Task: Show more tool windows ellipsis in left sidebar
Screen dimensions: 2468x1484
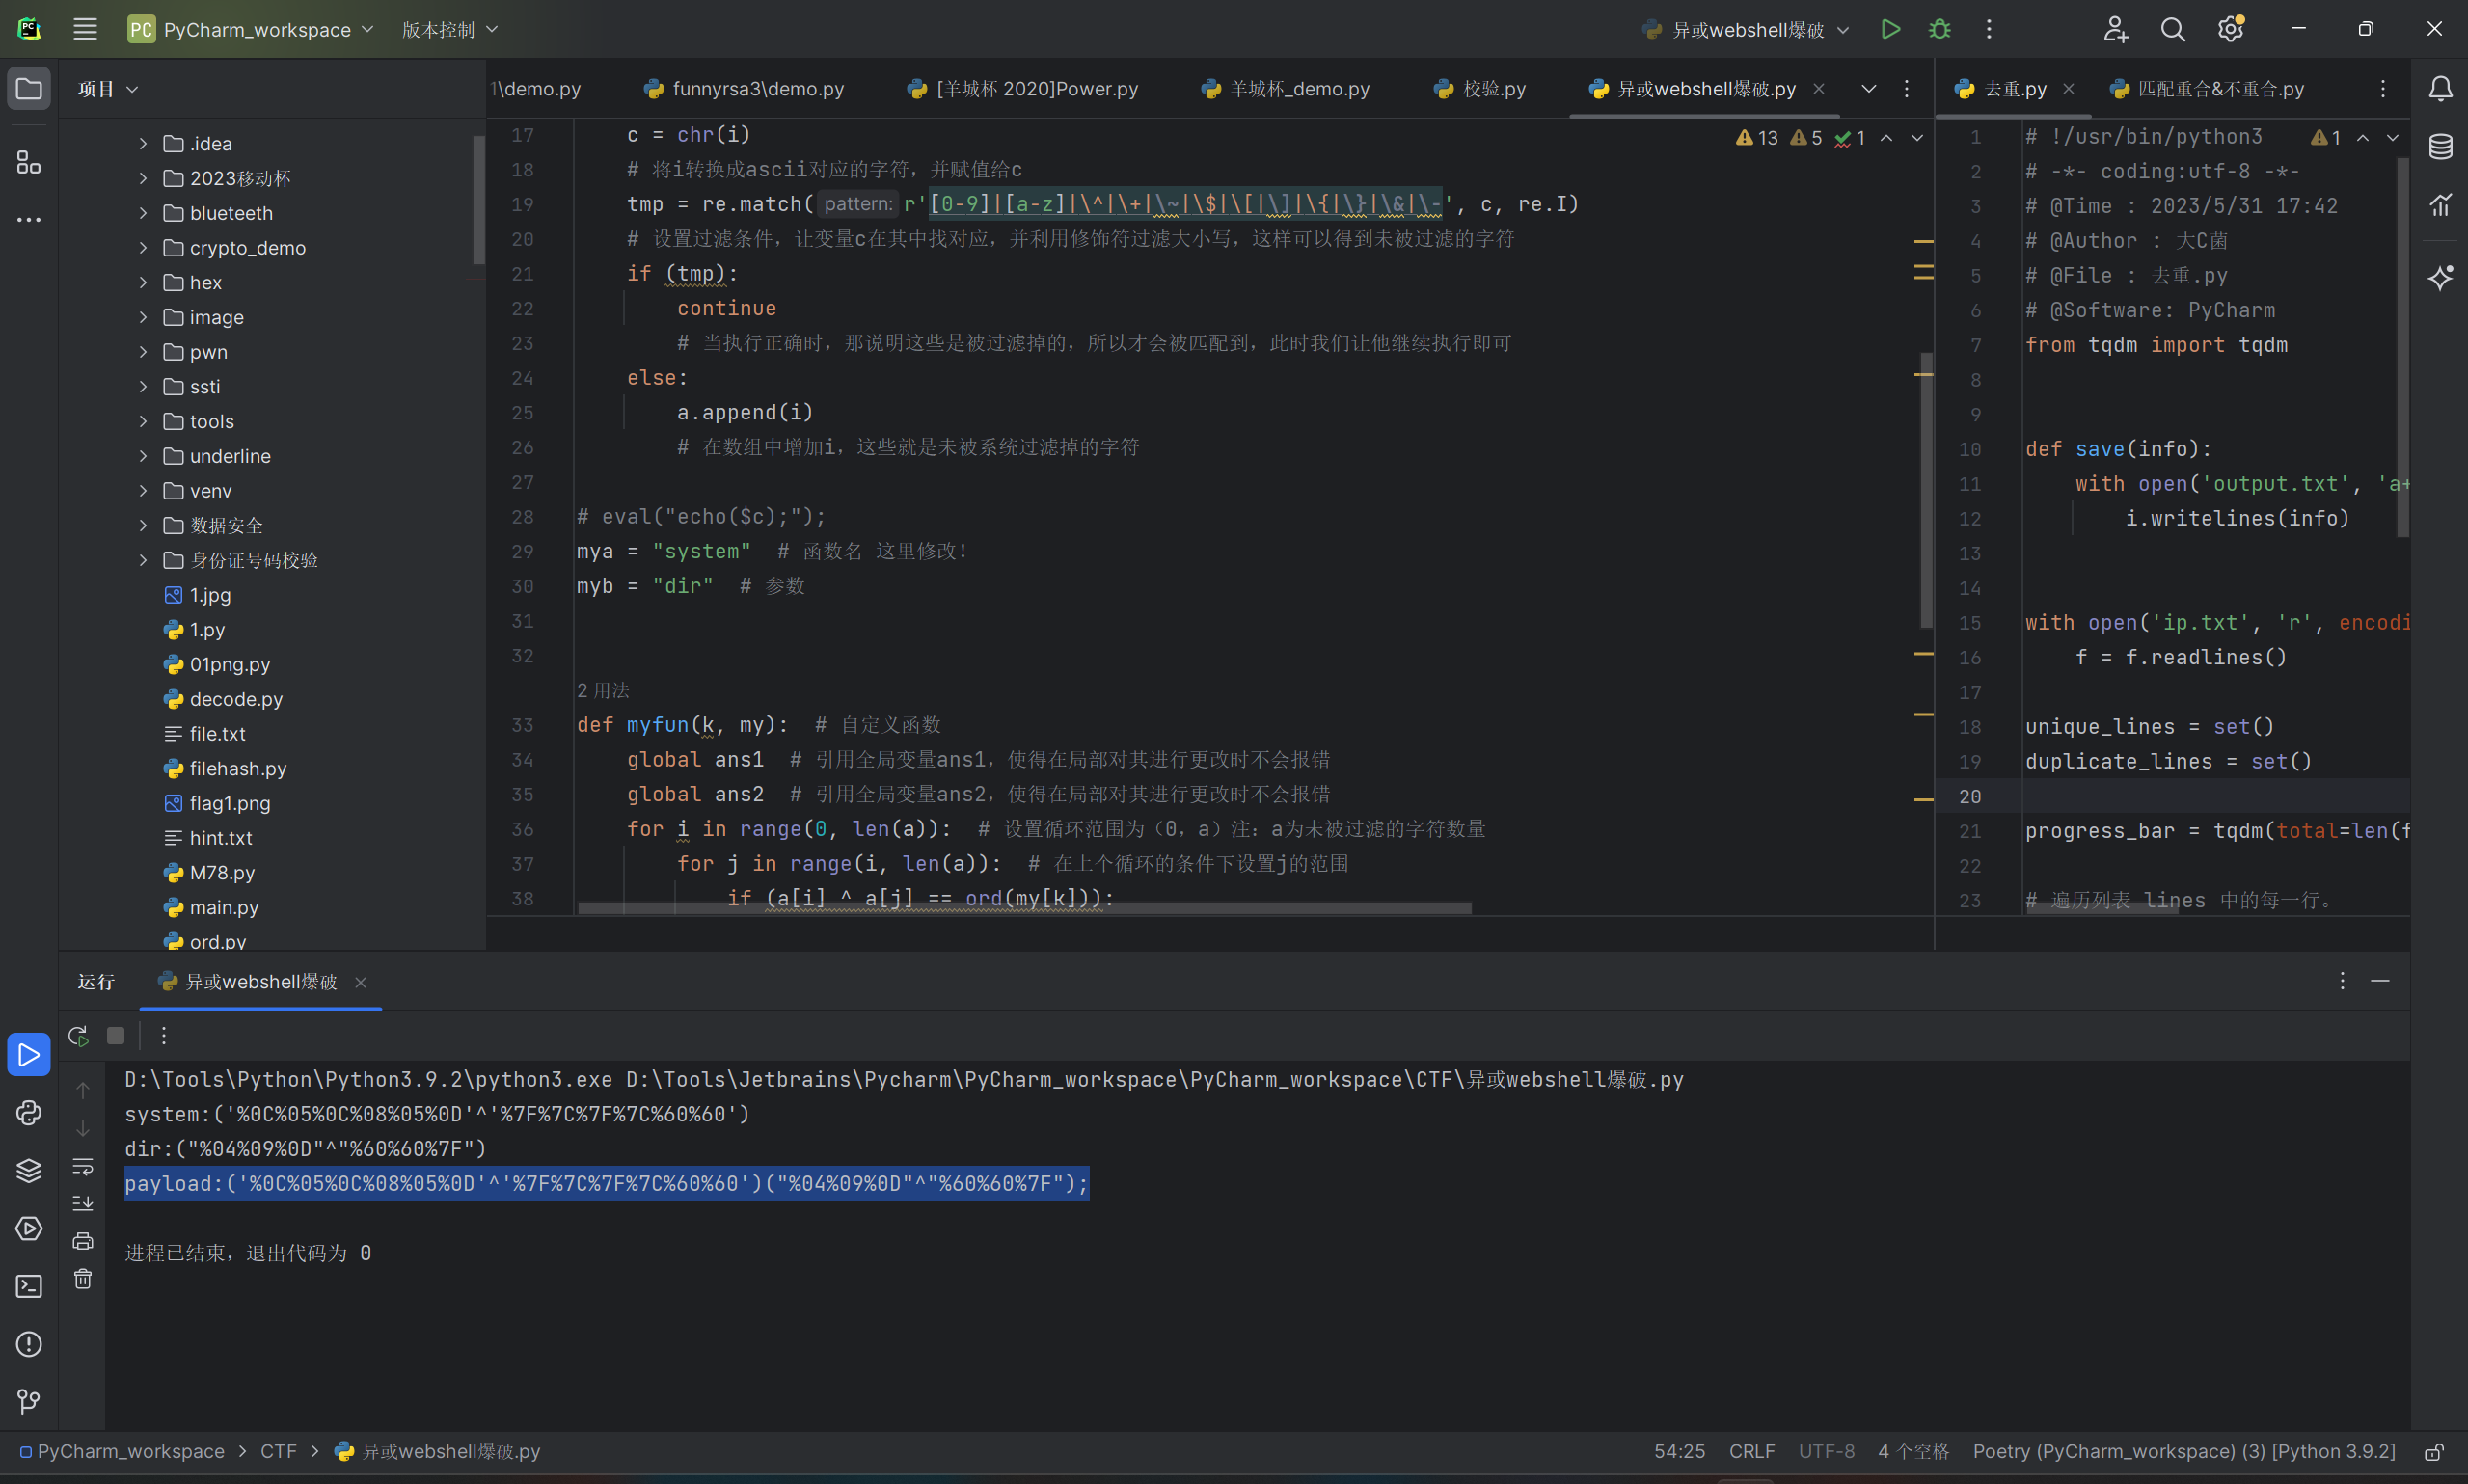Action: 29,219
